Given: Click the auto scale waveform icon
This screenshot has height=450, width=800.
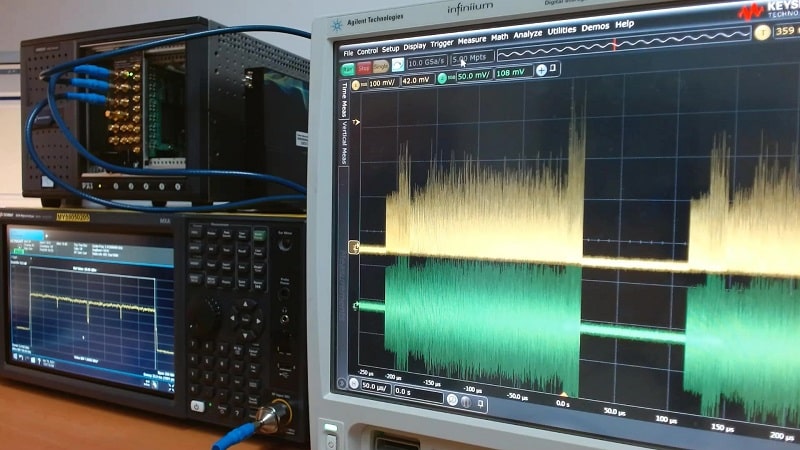Looking at the screenshot, I should click(x=398, y=65).
